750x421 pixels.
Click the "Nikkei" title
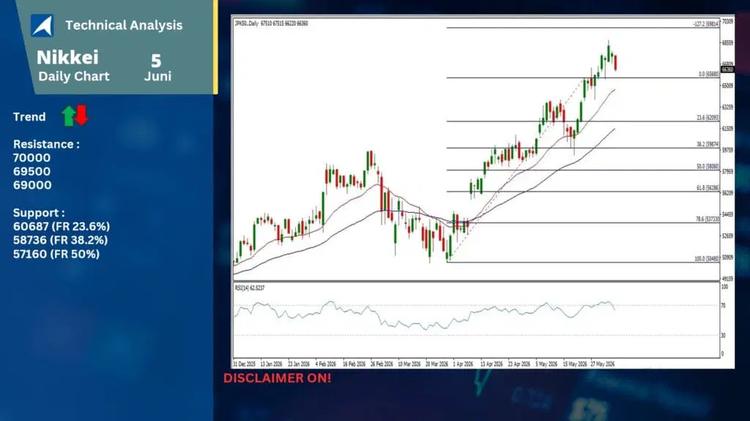67,57
